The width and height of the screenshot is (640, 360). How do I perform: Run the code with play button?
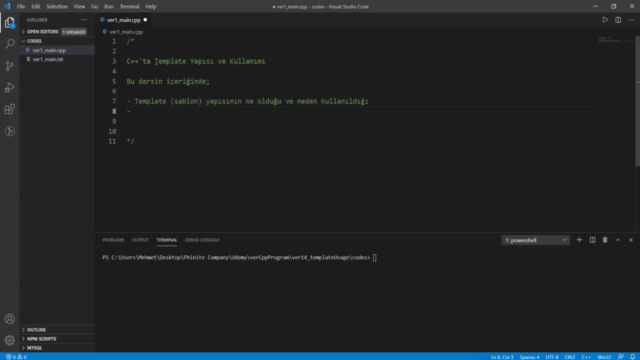(605, 20)
